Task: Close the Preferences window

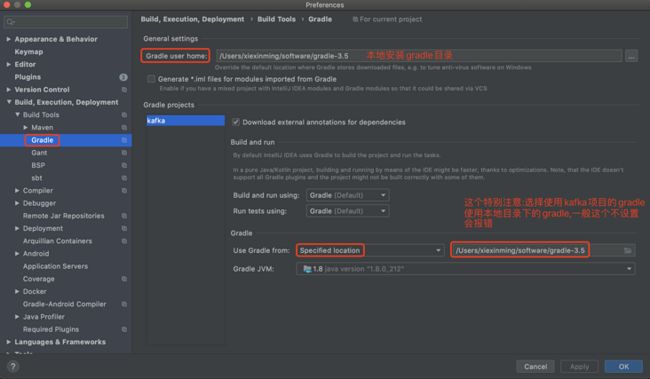Action: [7, 5]
